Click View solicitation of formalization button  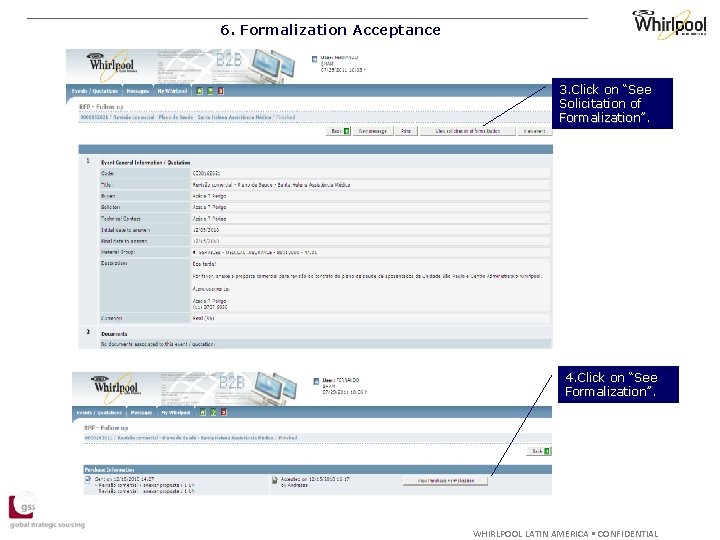[x=467, y=131]
